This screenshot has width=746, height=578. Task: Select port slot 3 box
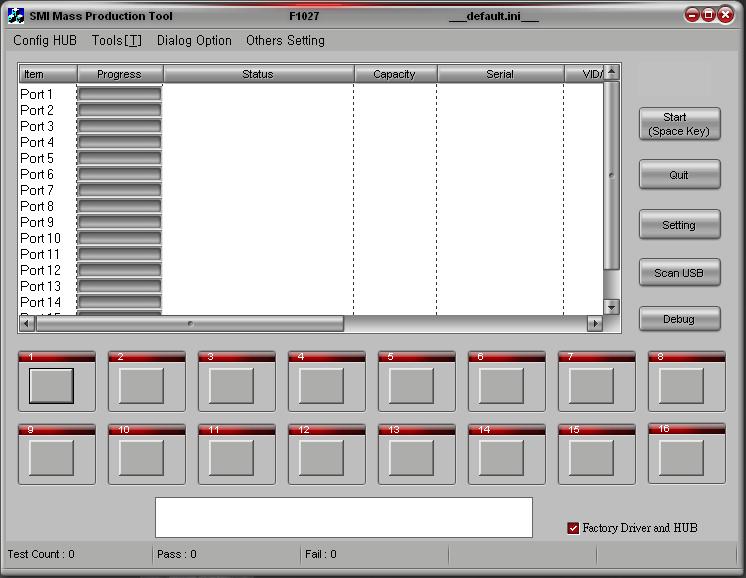tap(231, 386)
